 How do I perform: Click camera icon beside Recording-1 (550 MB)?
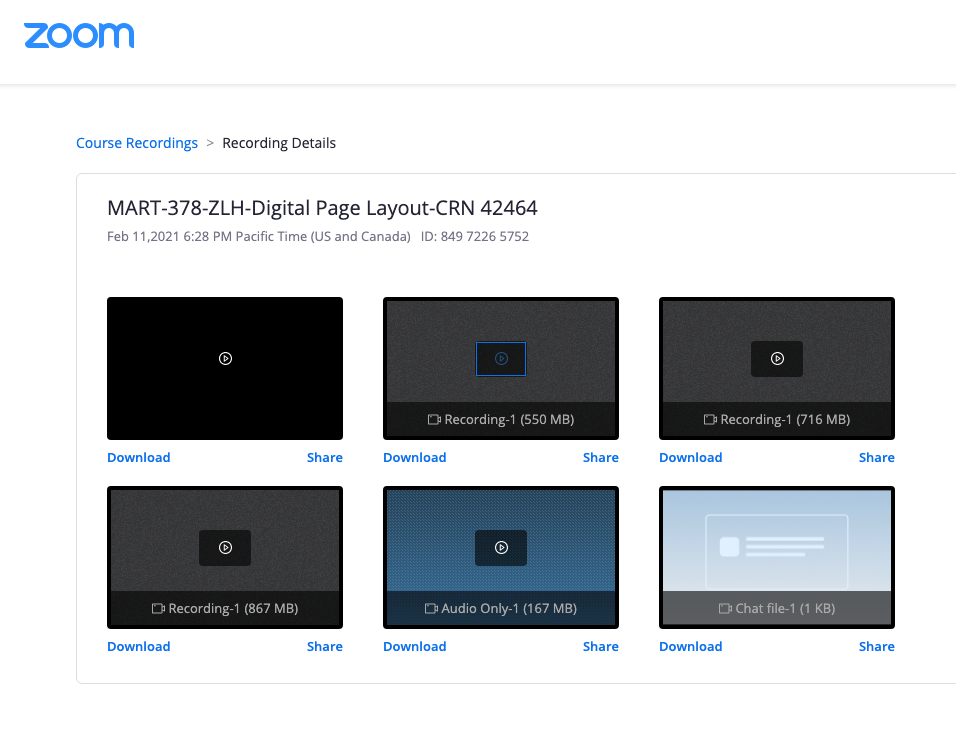tap(434, 420)
